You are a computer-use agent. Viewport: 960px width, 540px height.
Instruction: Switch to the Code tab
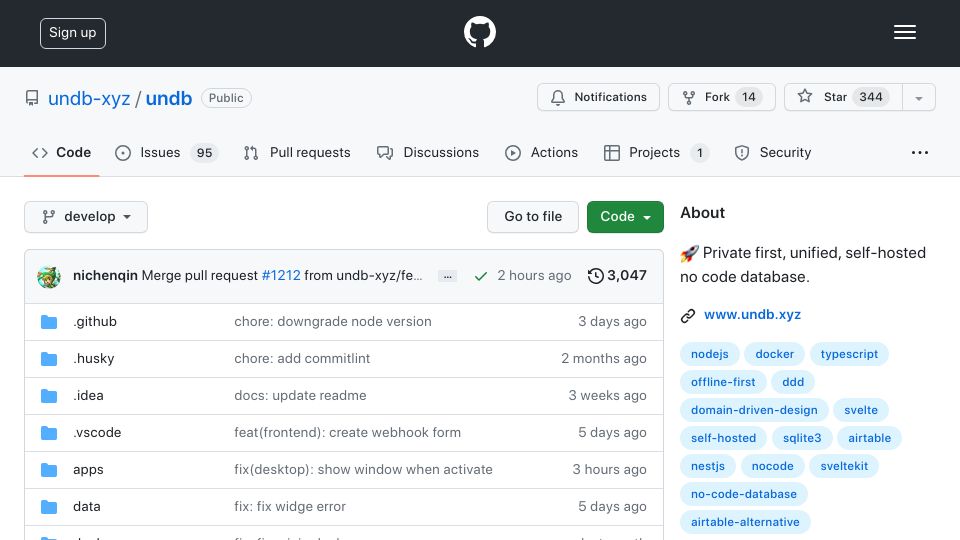click(x=61, y=152)
